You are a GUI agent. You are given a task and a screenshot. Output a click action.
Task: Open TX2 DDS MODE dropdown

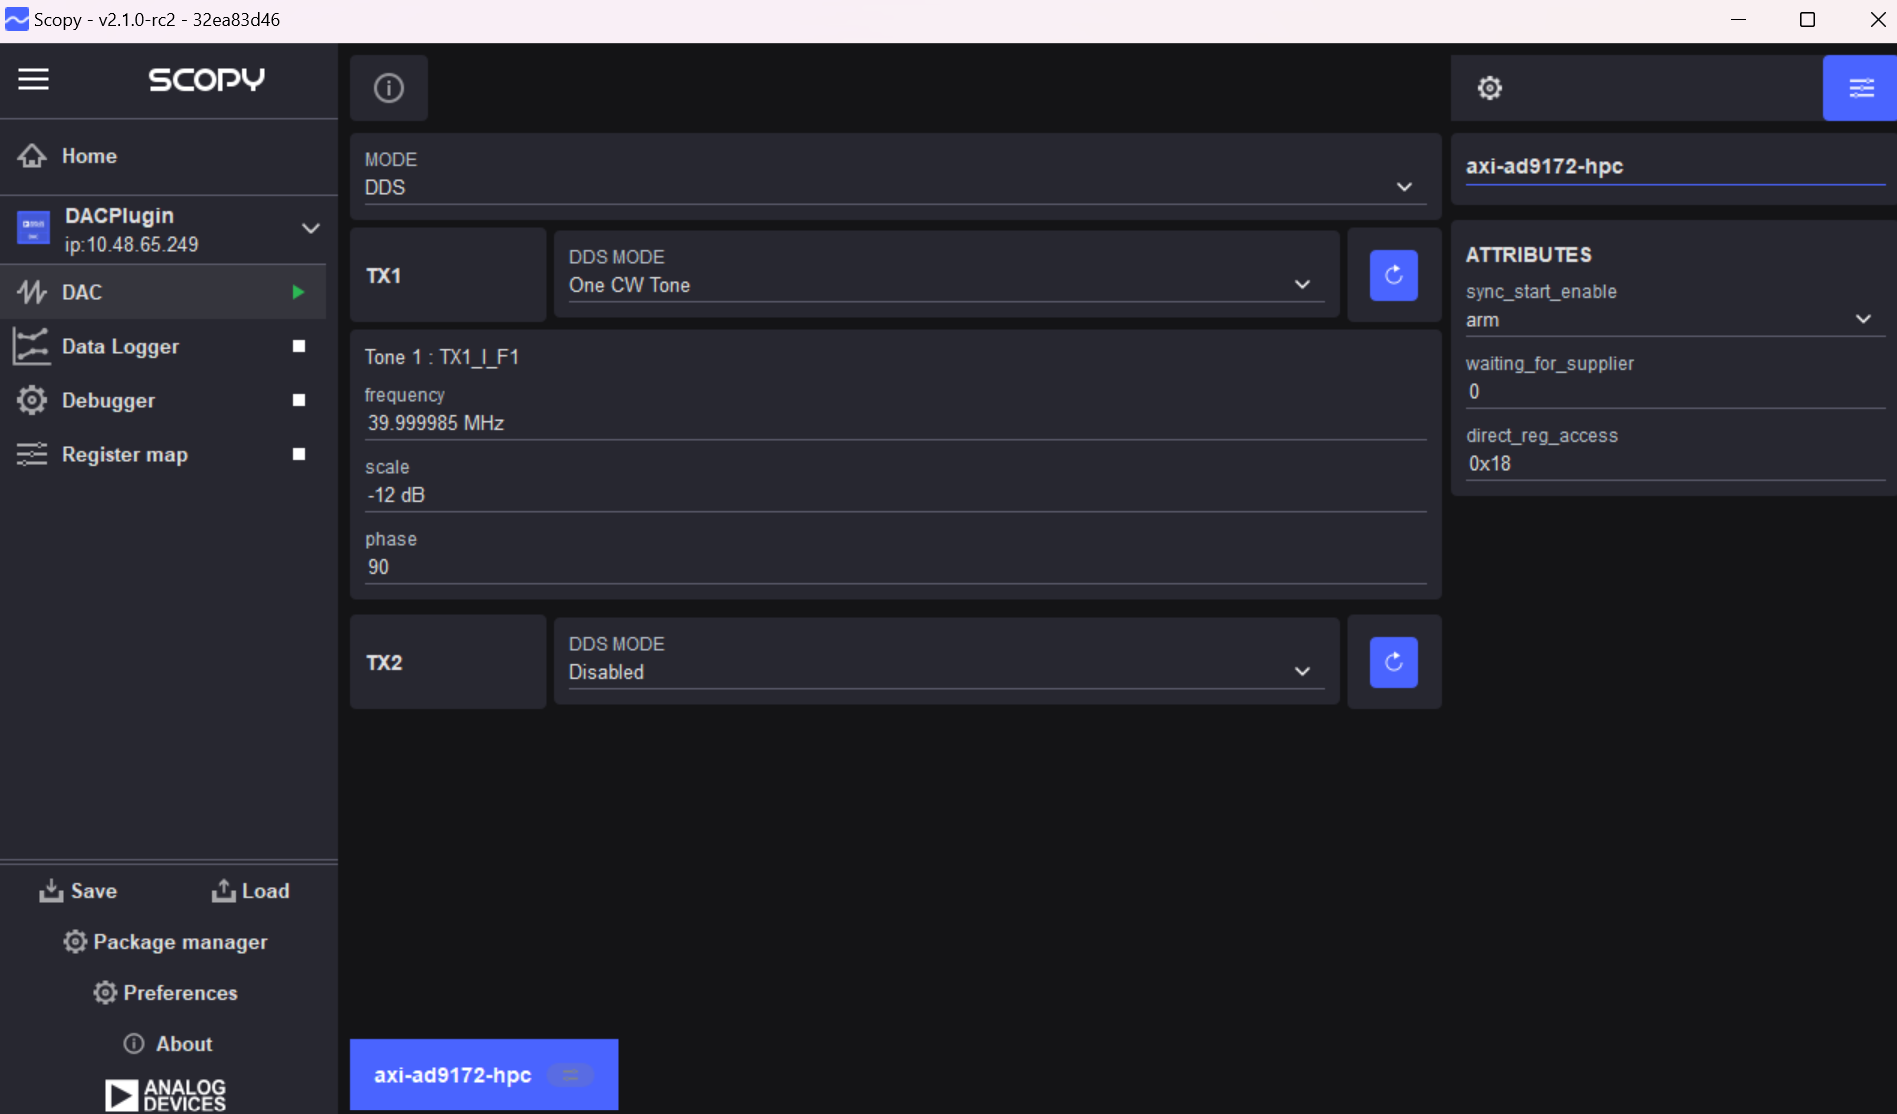coord(946,672)
